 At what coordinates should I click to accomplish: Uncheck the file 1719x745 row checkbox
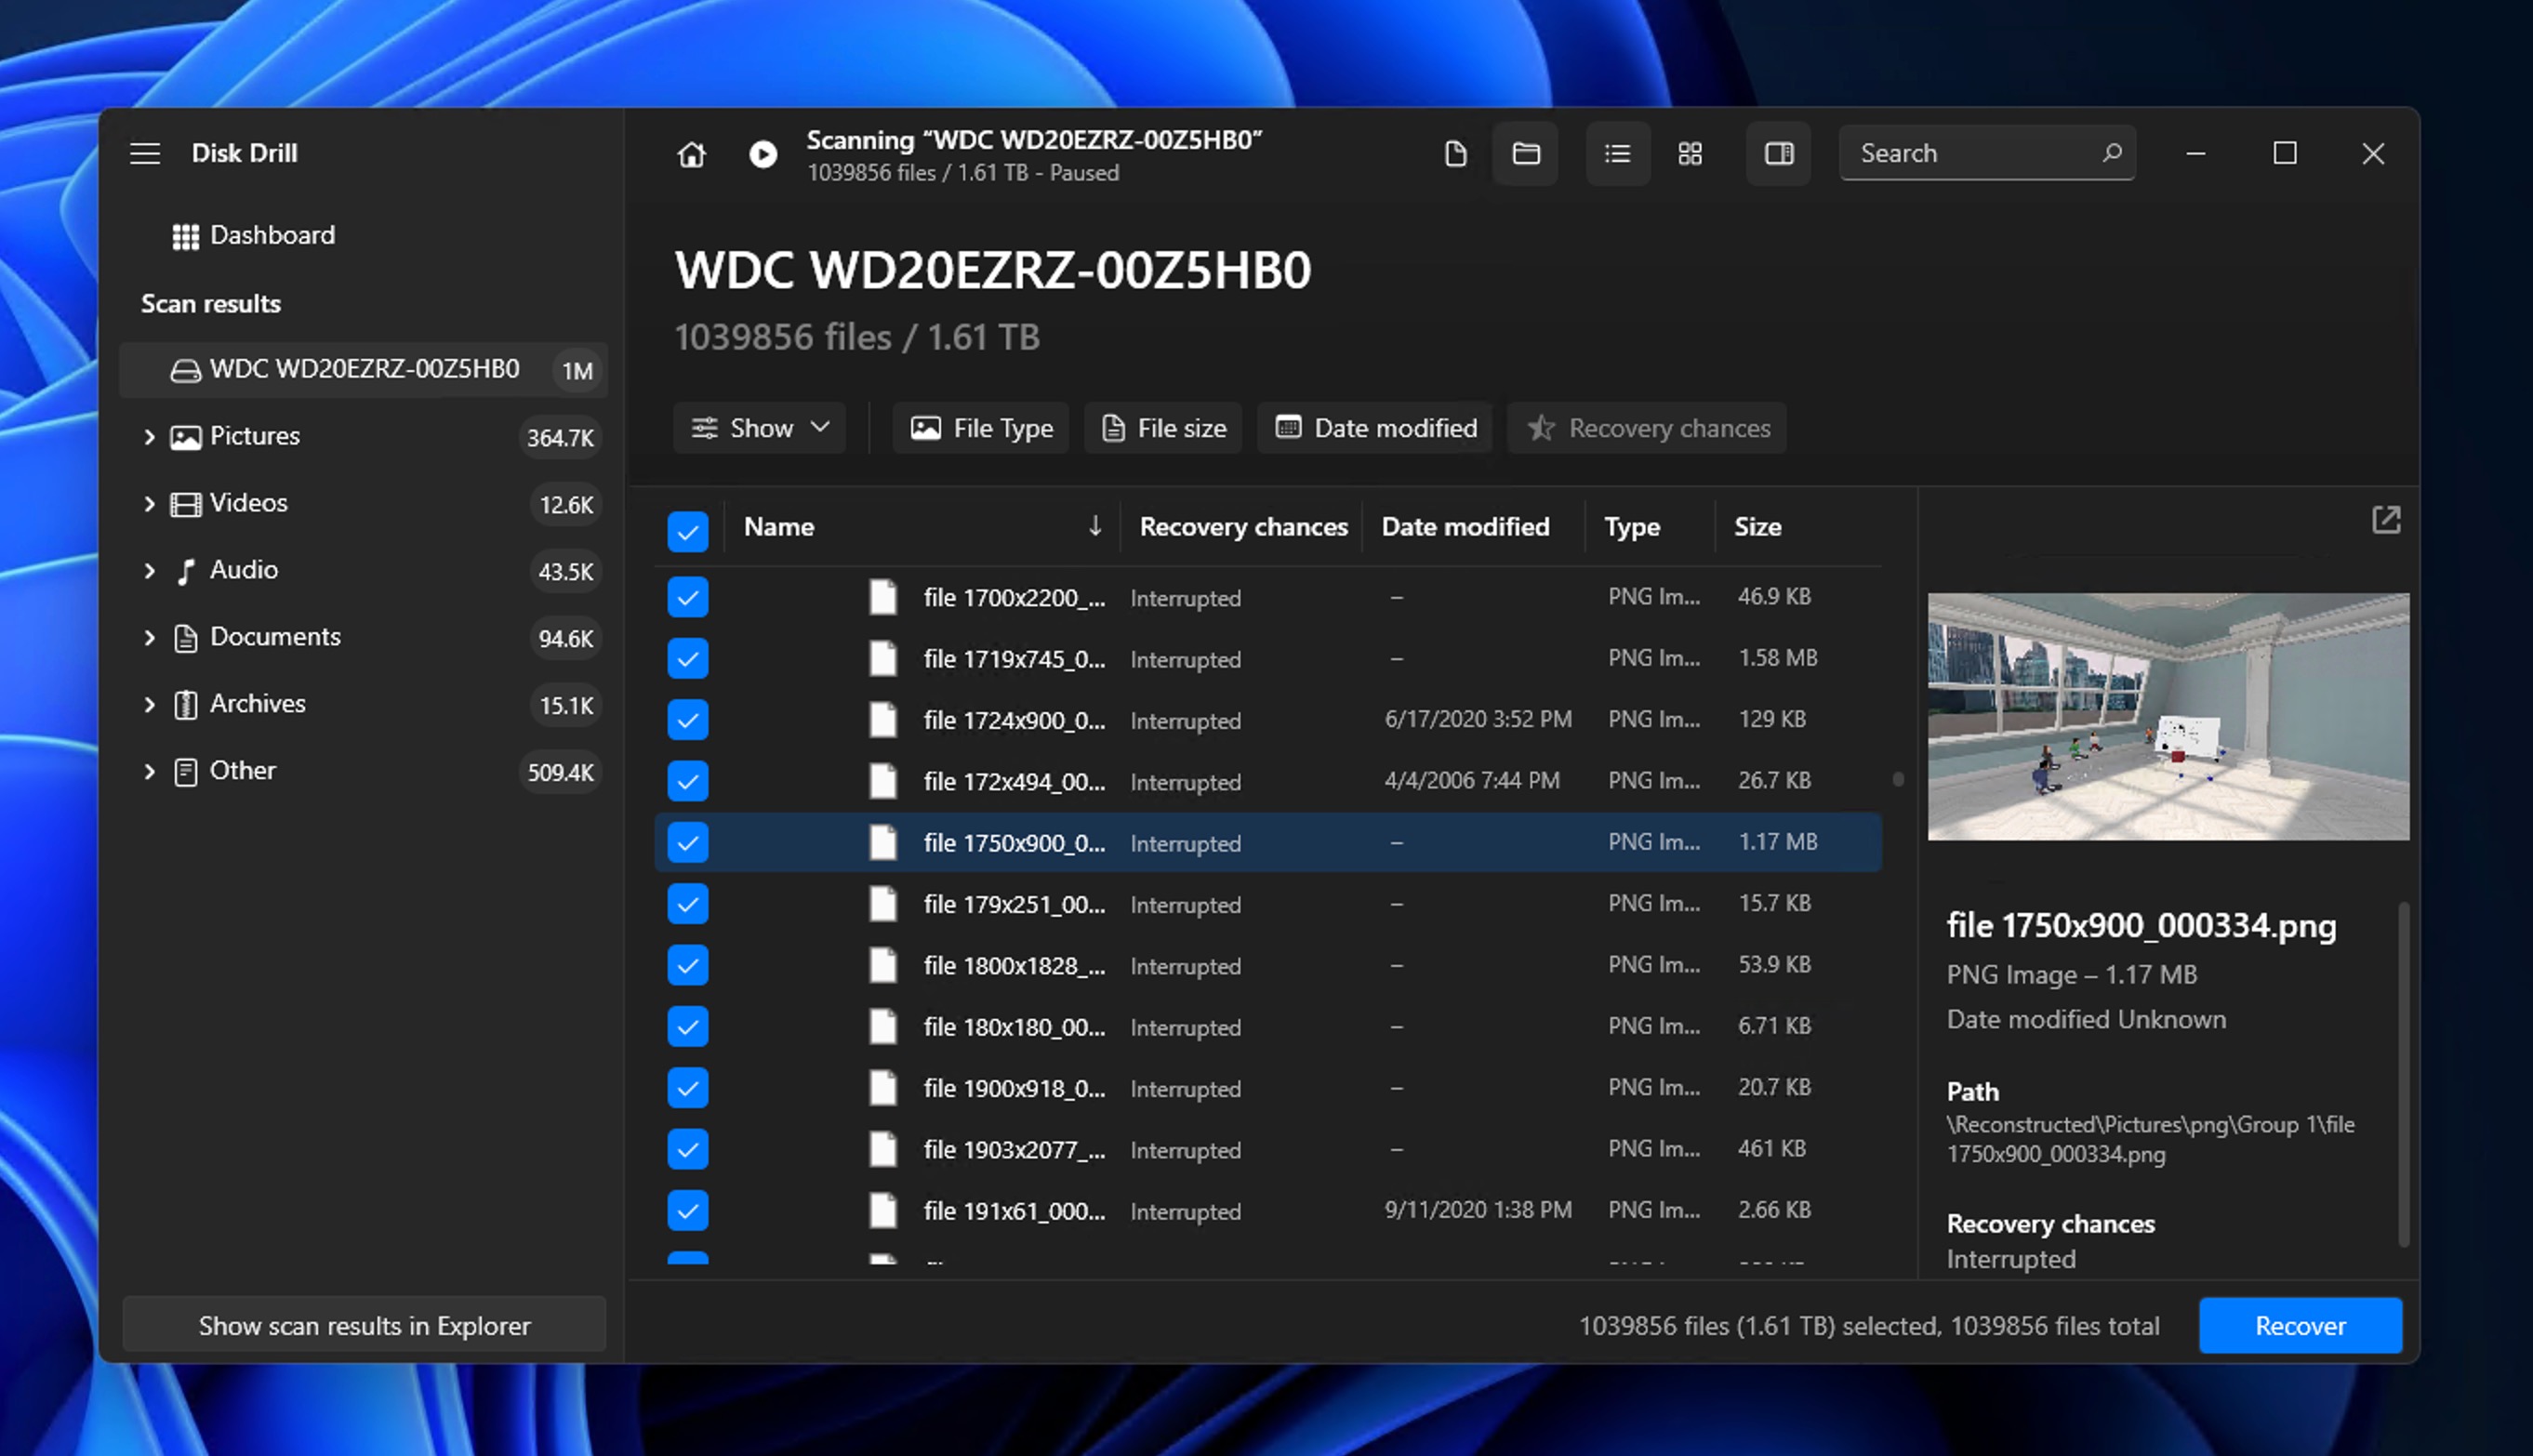[688, 658]
